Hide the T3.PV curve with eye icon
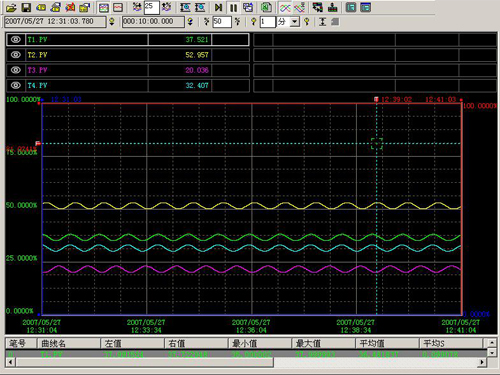This screenshot has height=375, width=500. [x=16, y=70]
